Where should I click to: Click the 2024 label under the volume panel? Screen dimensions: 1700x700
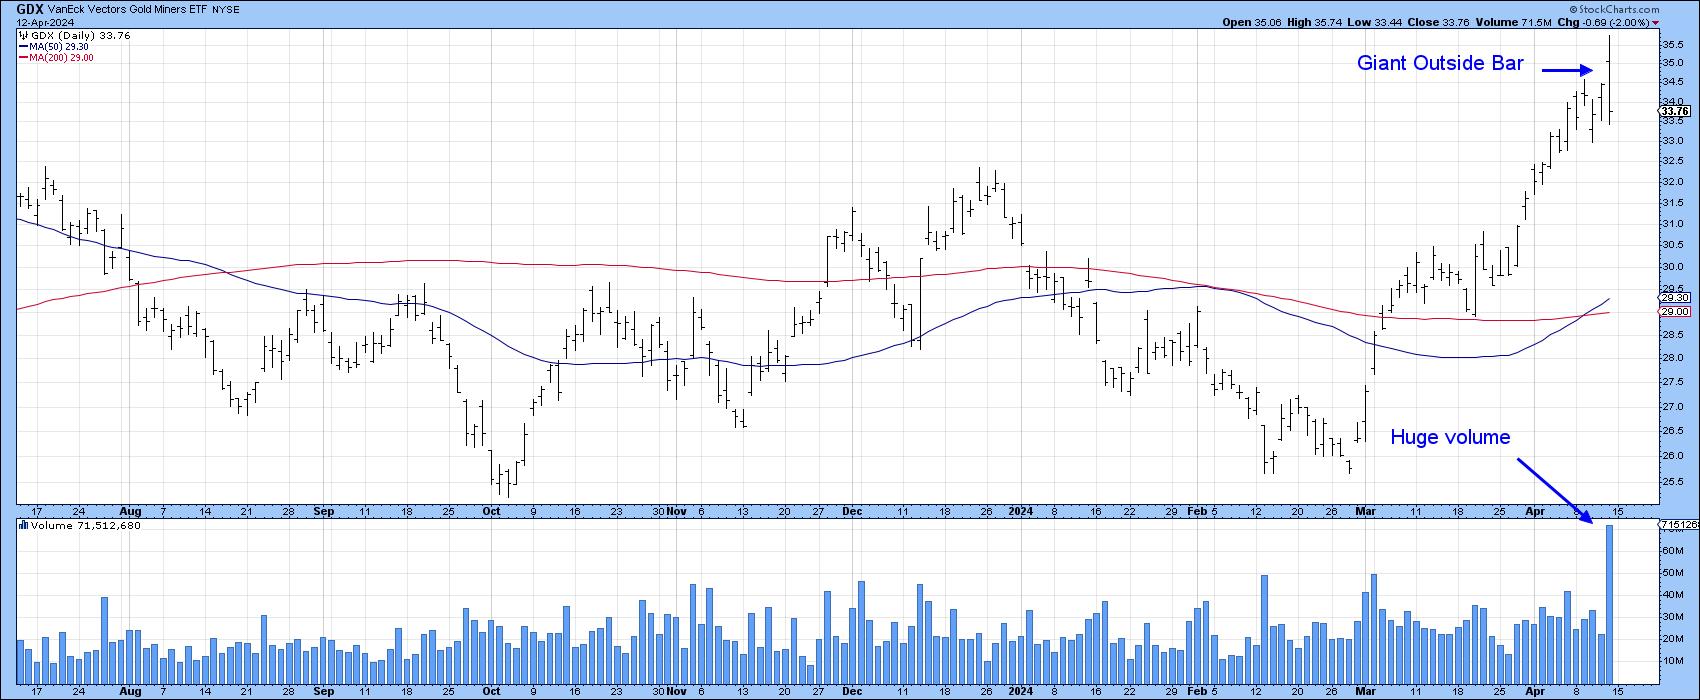(x=1020, y=691)
